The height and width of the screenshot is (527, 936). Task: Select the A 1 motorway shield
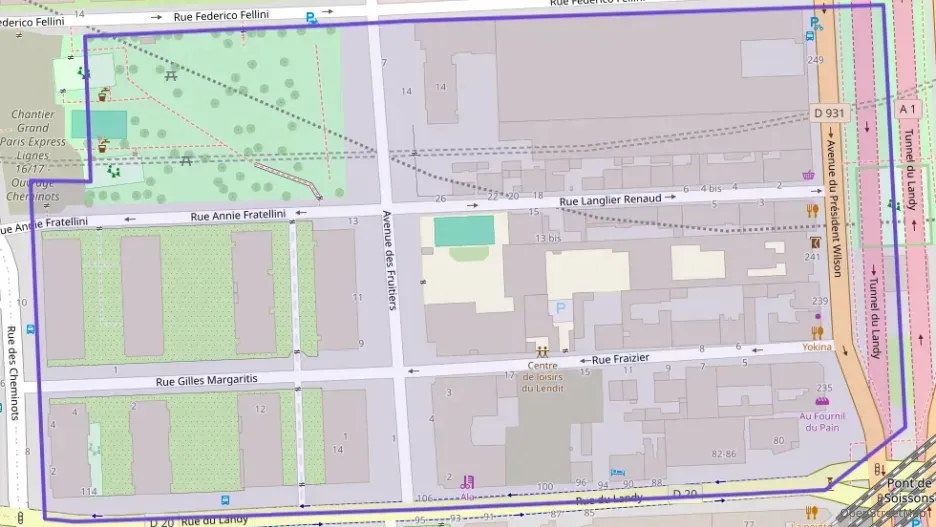tap(907, 109)
